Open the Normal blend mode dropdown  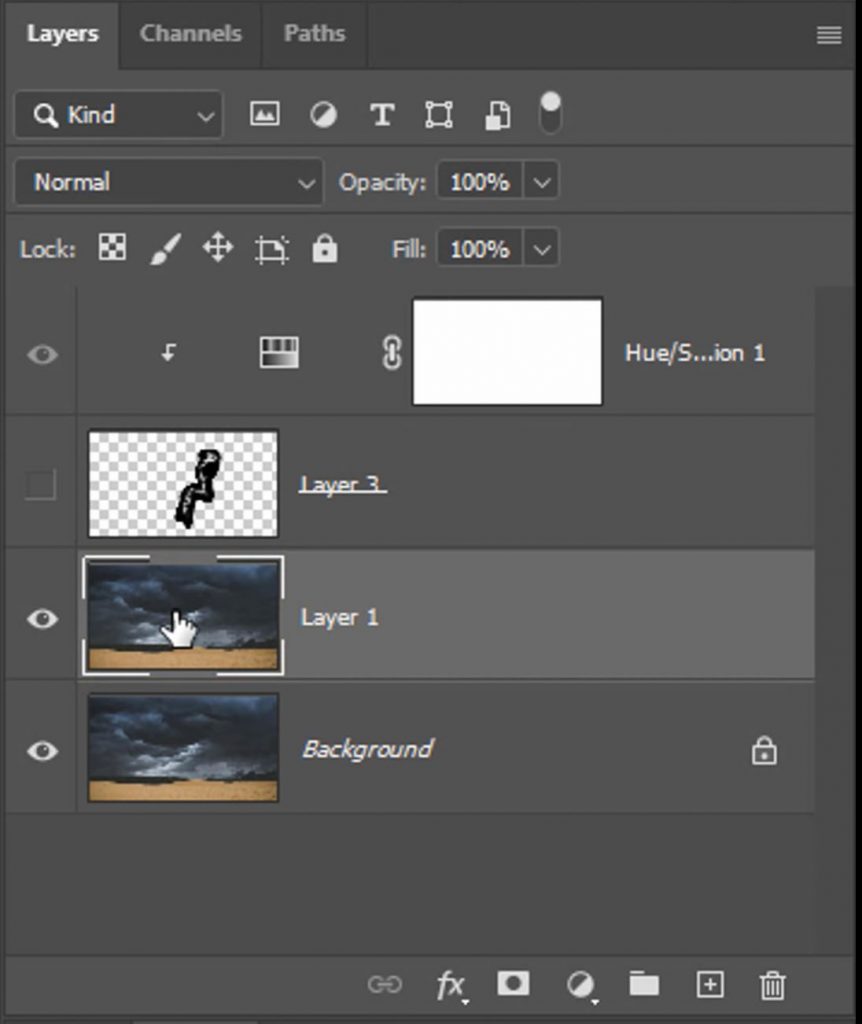[x=169, y=182]
